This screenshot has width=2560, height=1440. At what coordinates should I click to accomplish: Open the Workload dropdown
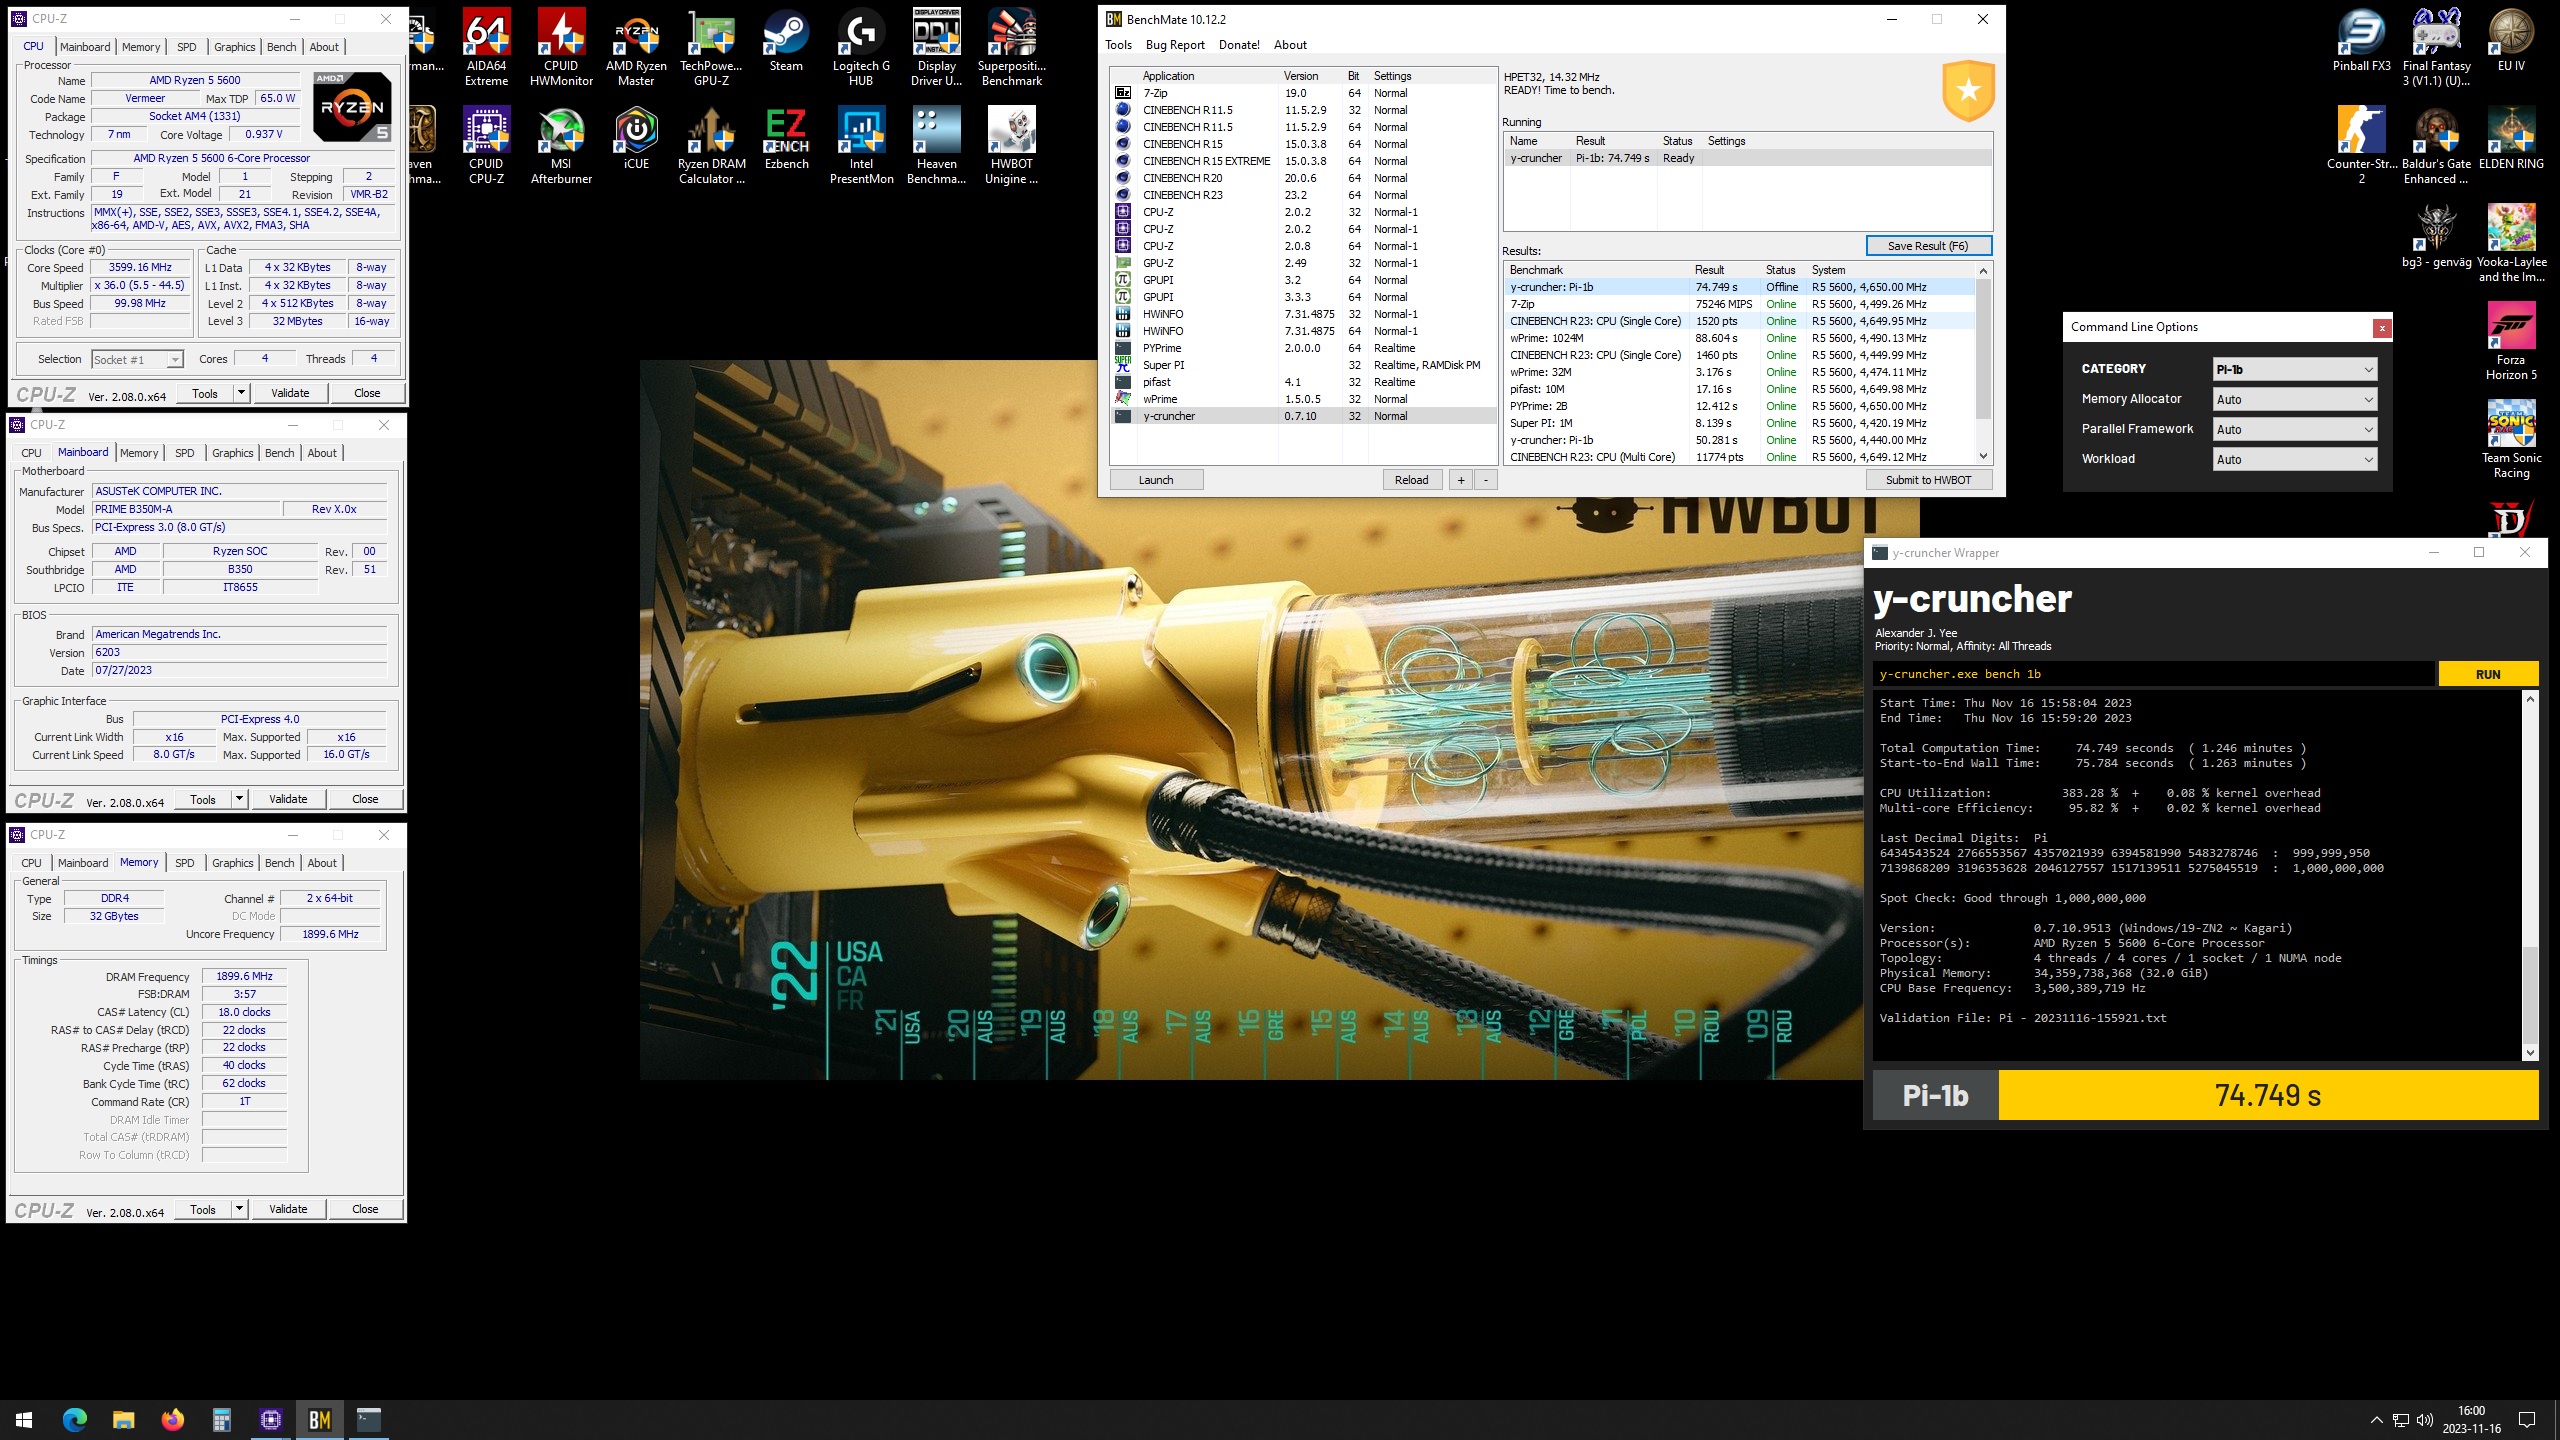(2294, 459)
